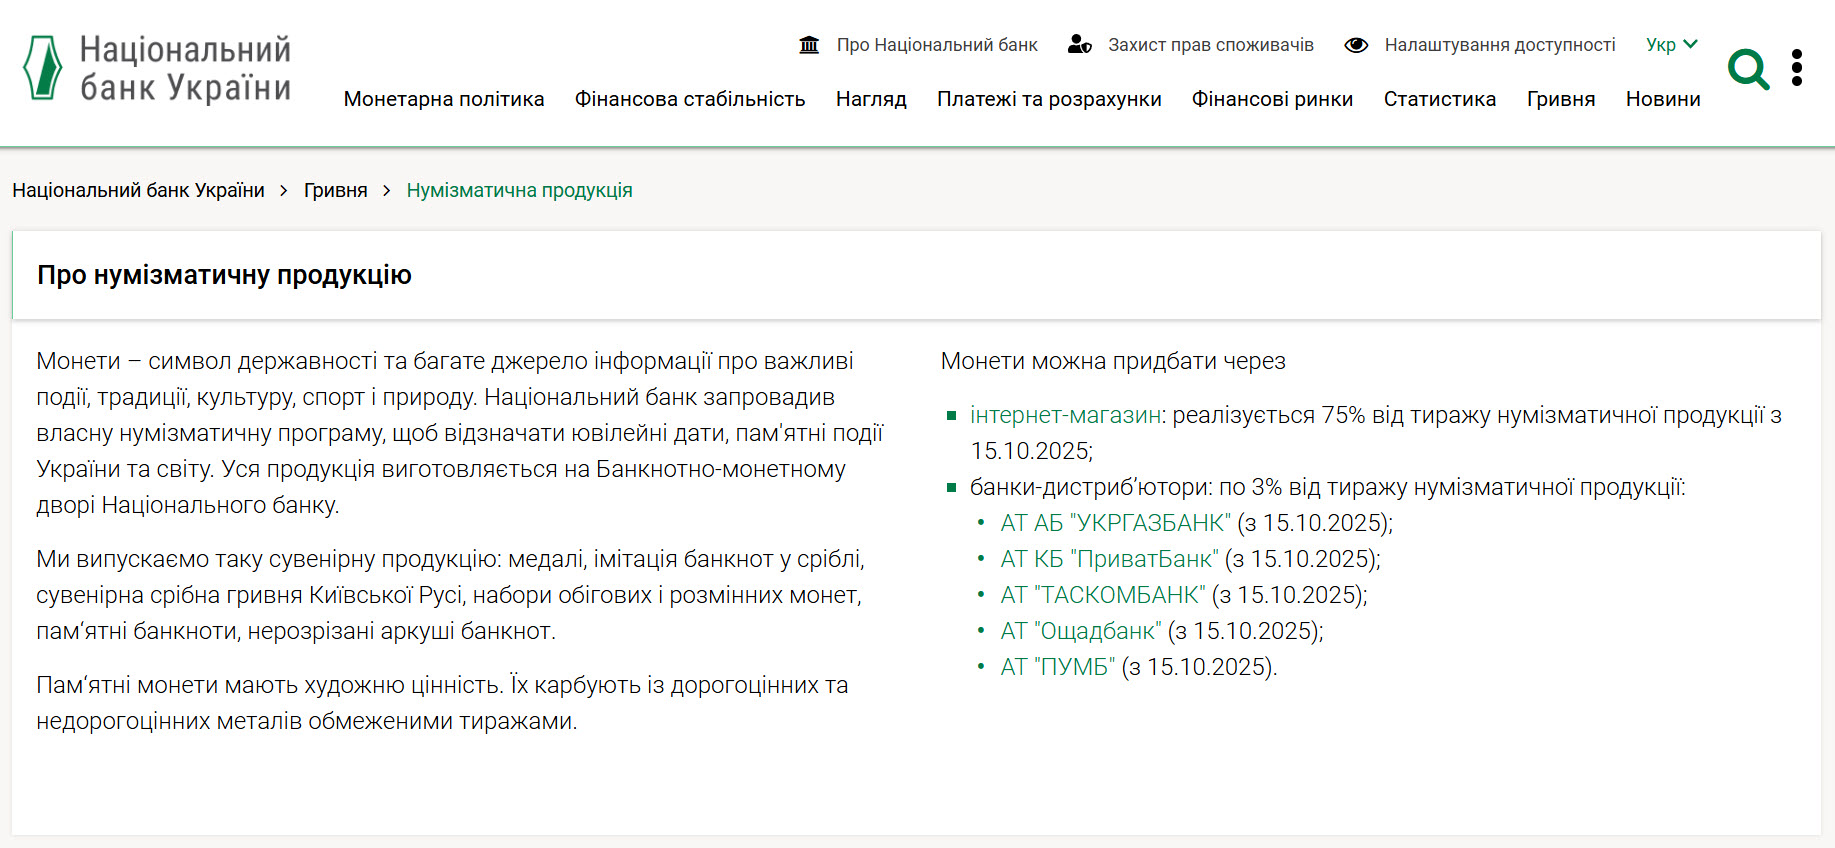Open the Статистика menu item

(x=1439, y=99)
